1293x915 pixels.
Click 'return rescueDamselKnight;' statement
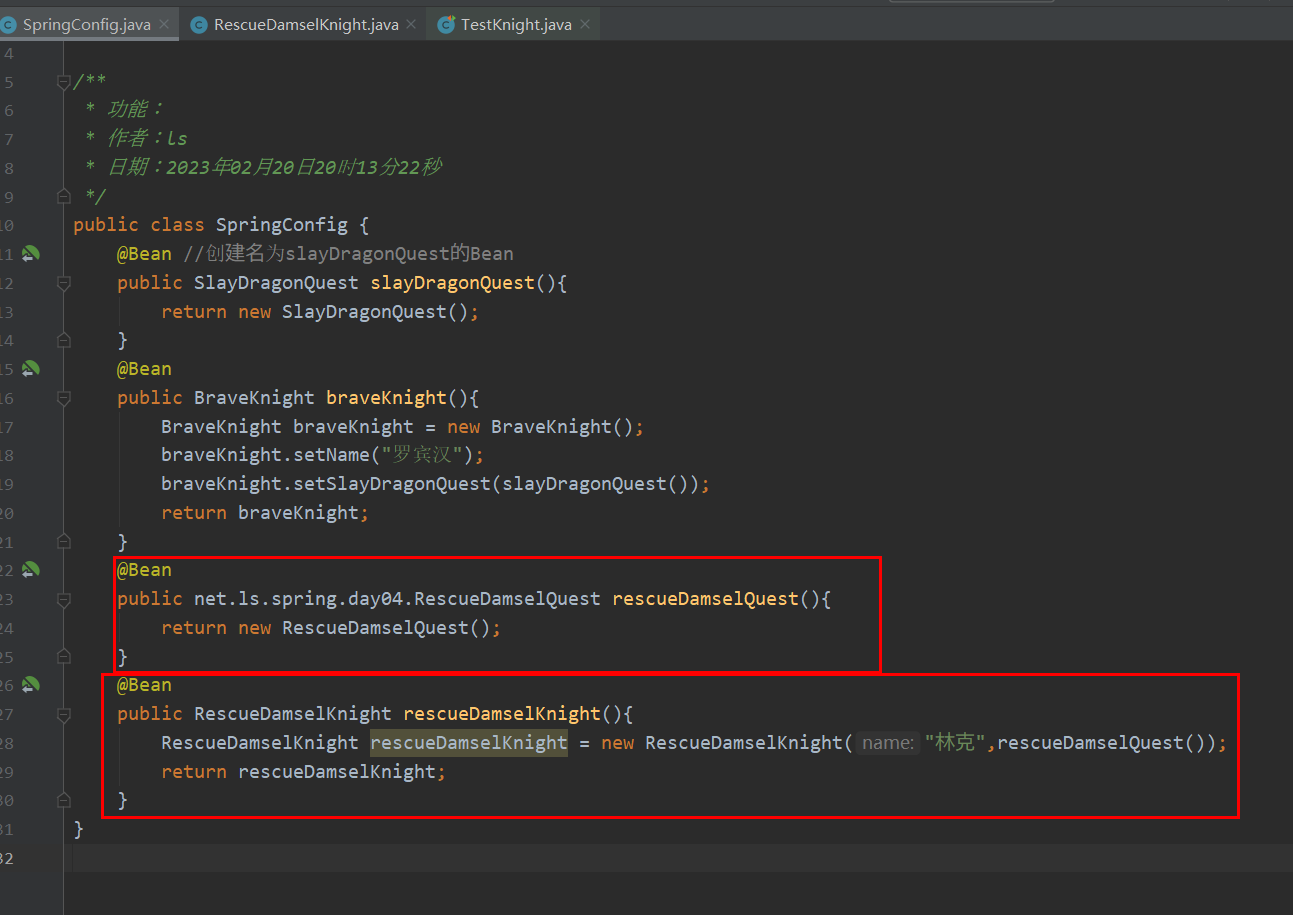[304, 772]
